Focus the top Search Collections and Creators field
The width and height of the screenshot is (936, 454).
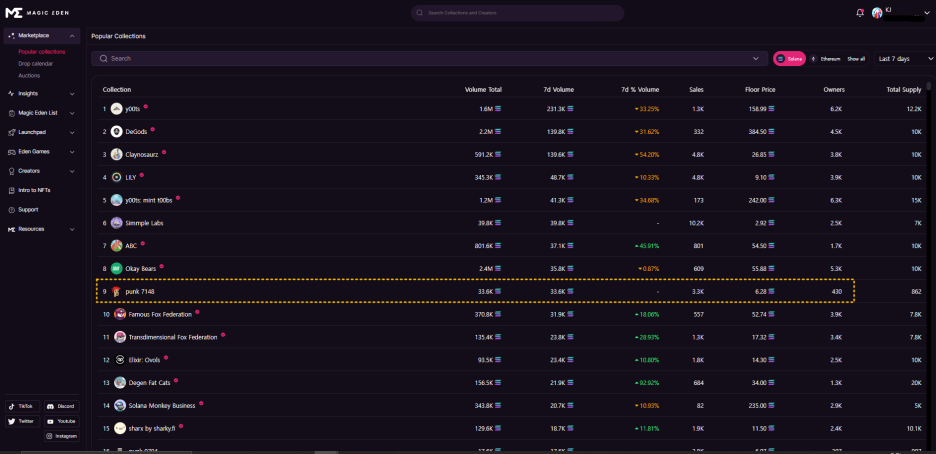pos(518,13)
